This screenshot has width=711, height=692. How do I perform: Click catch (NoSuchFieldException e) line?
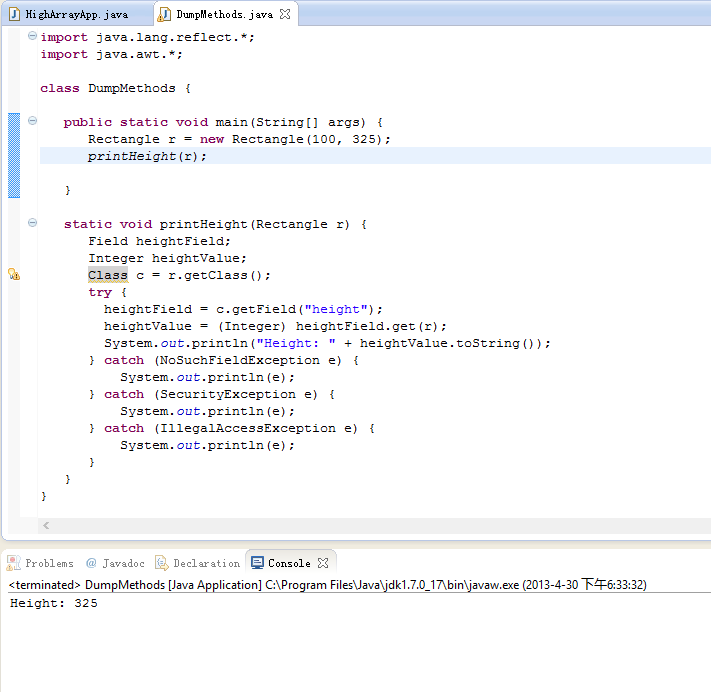(224, 361)
